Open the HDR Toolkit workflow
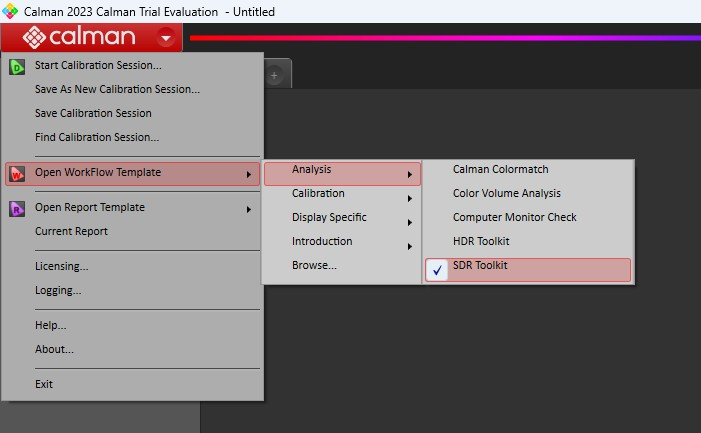701x433 pixels. (x=481, y=241)
